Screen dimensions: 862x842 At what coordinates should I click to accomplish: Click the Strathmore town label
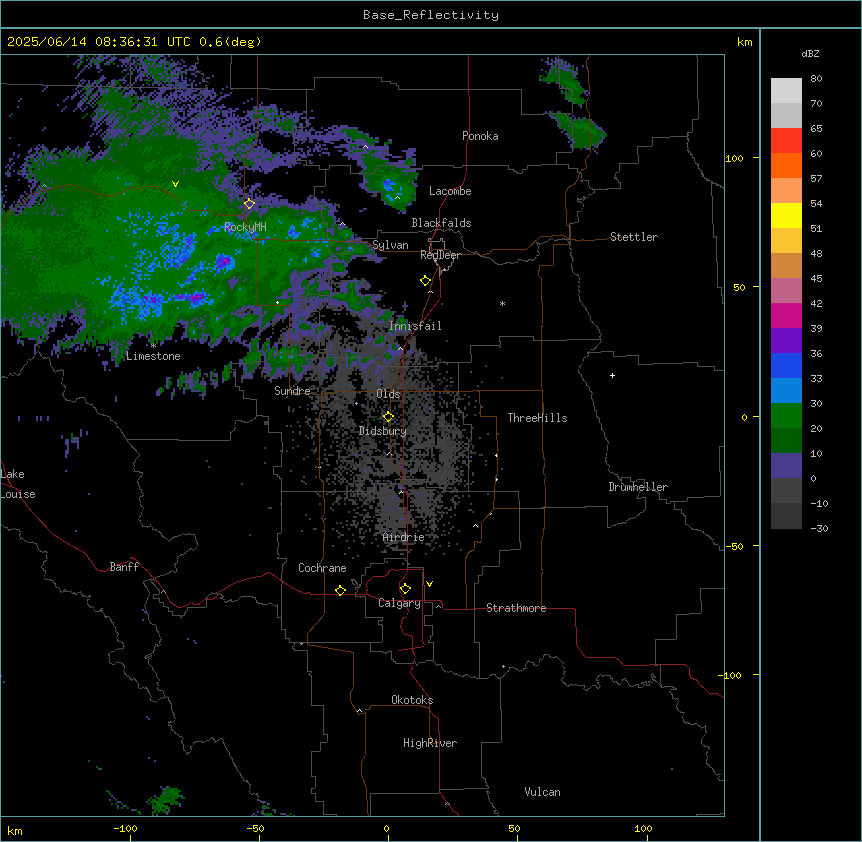click(x=516, y=608)
